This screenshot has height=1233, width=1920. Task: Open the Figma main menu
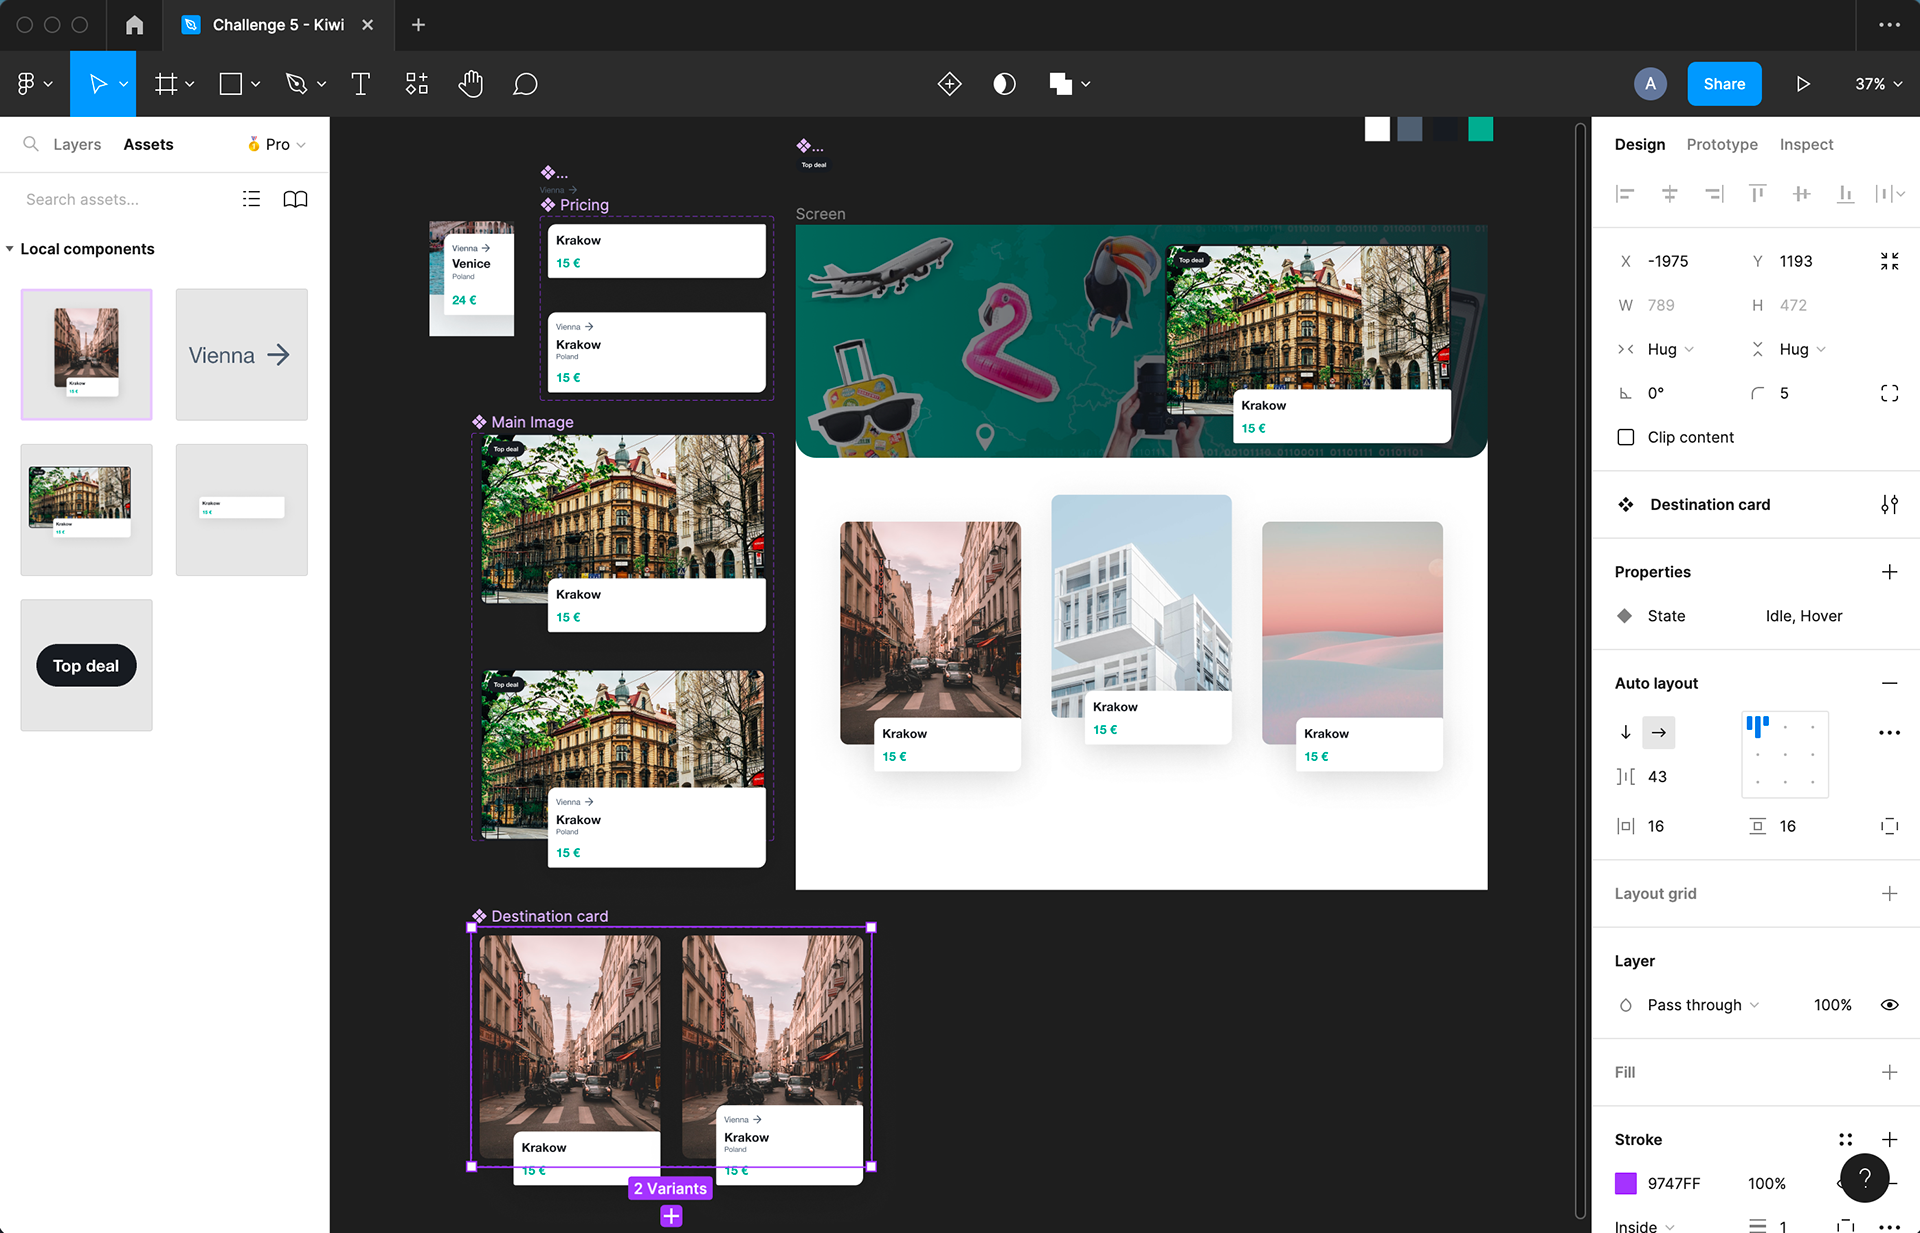pos(34,84)
